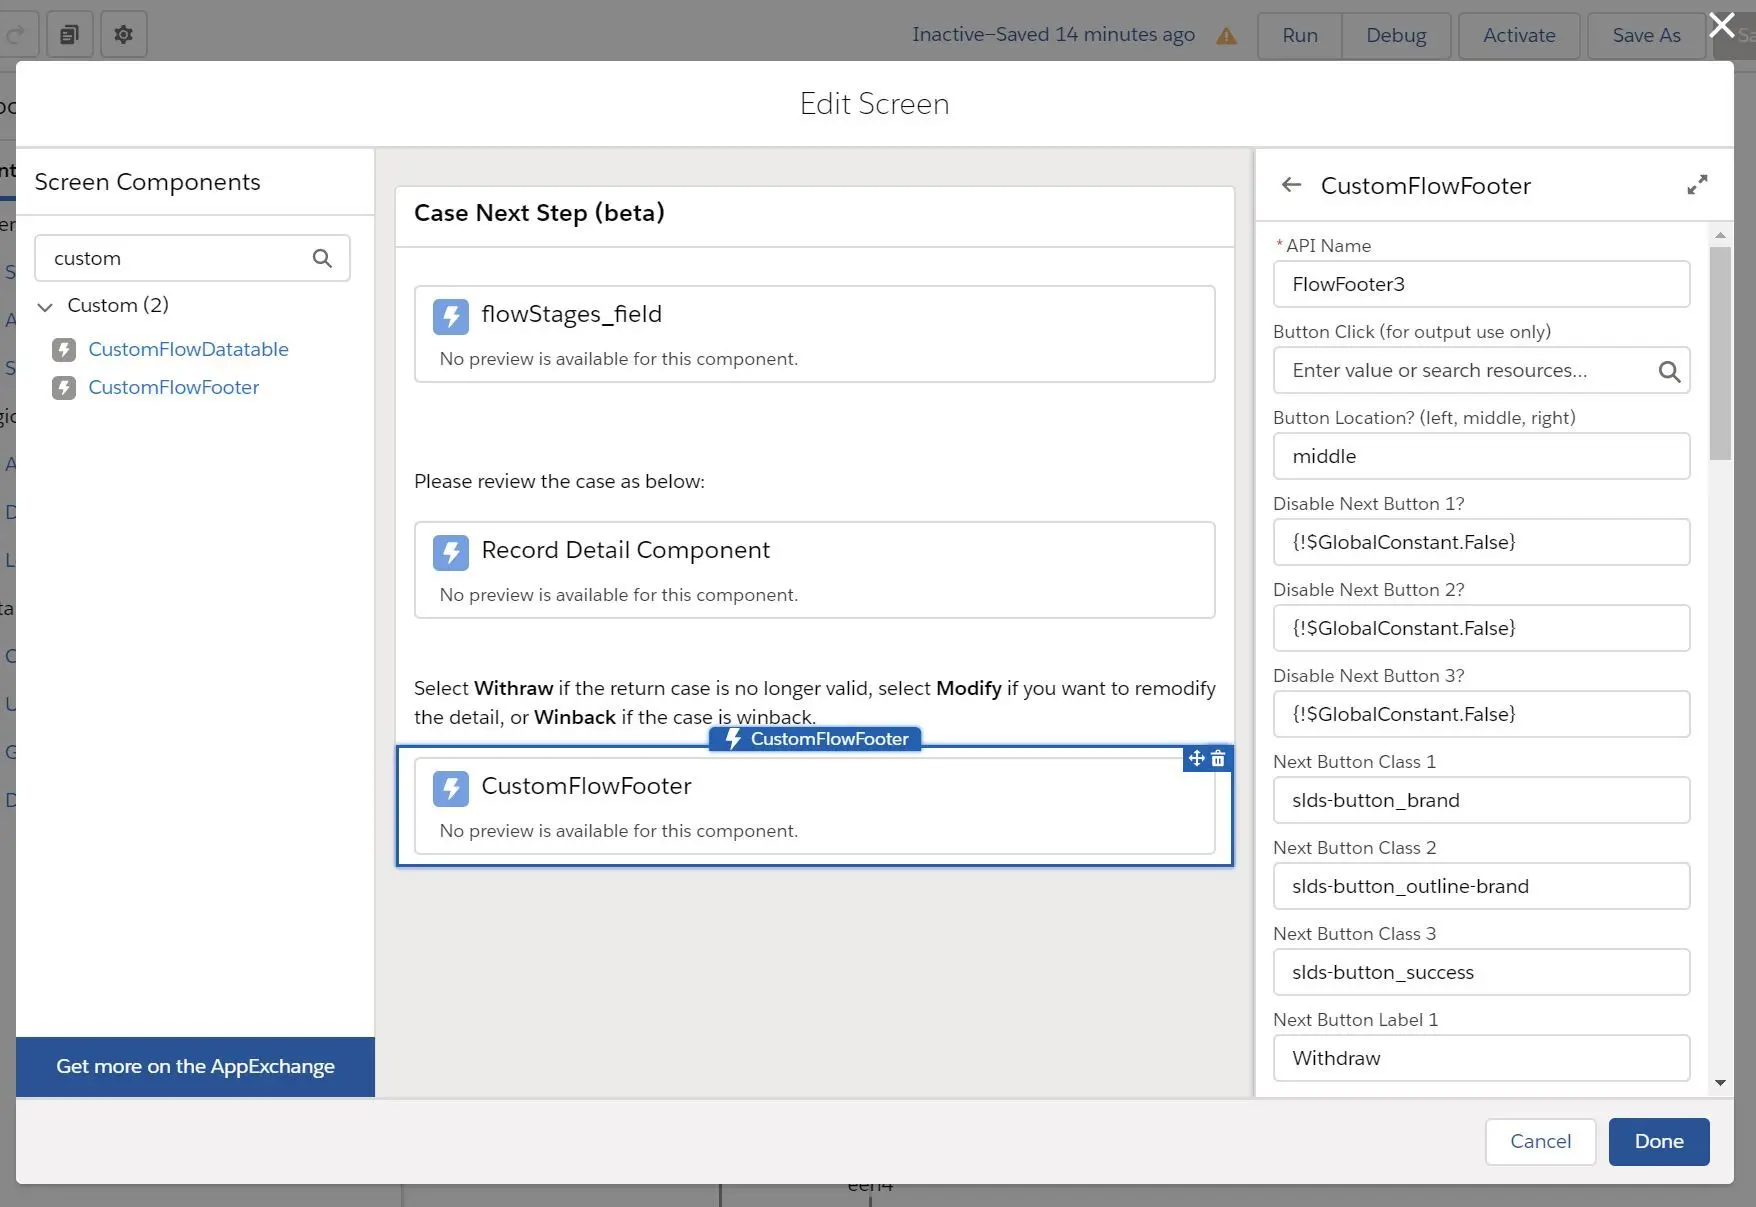Click the scrollbar down arrow in properties
The image size is (1756, 1207).
point(1720,1083)
